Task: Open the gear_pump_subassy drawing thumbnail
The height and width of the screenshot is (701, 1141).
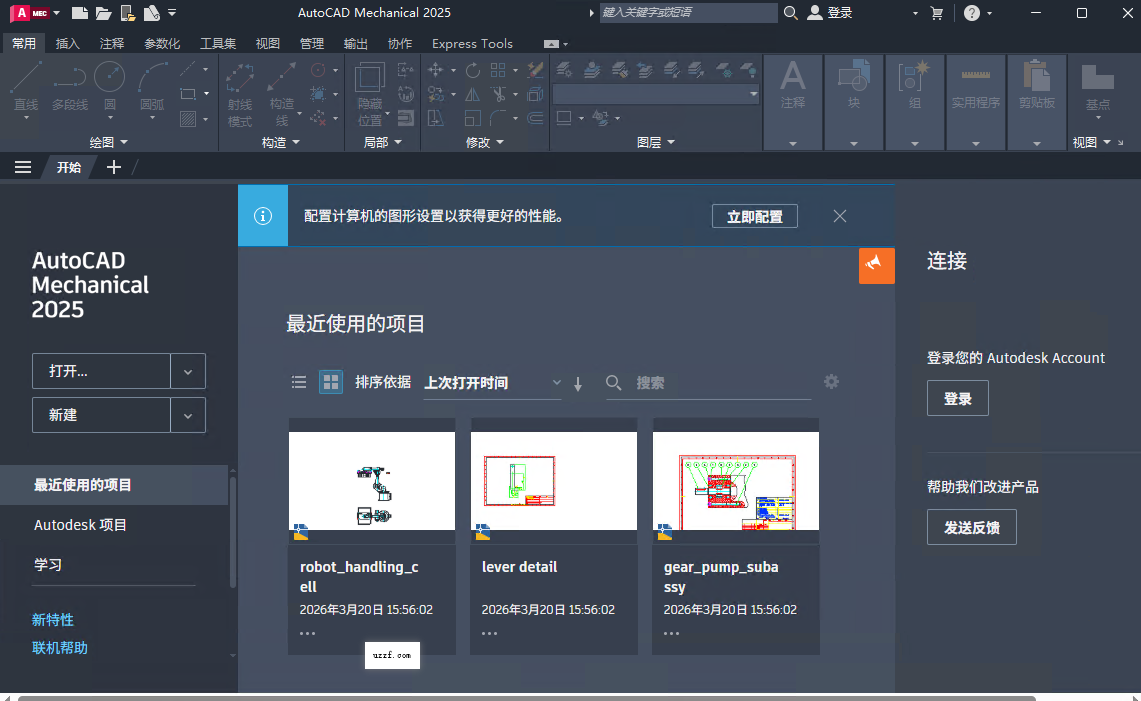Action: [x=735, y=478]
